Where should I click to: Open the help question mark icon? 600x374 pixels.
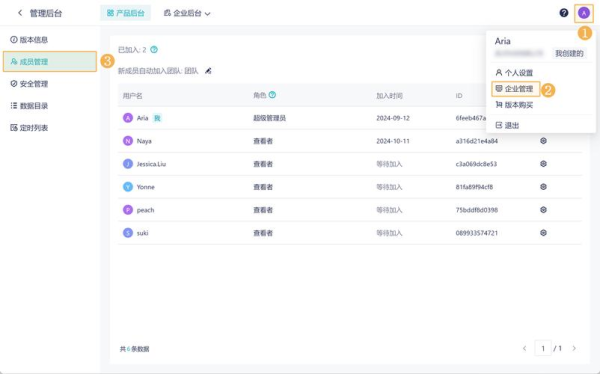(564, 13)
